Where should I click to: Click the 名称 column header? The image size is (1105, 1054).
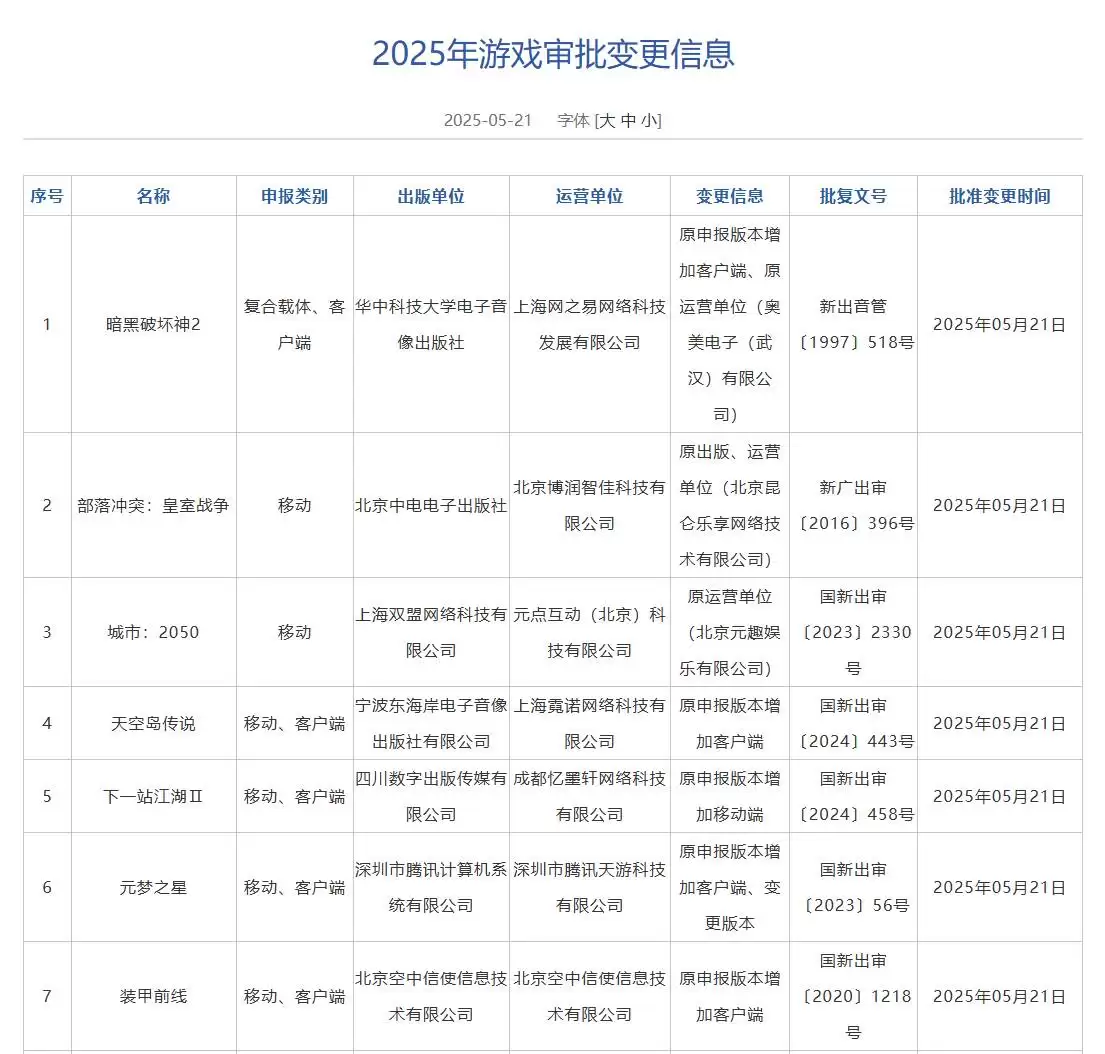[153, 196]
